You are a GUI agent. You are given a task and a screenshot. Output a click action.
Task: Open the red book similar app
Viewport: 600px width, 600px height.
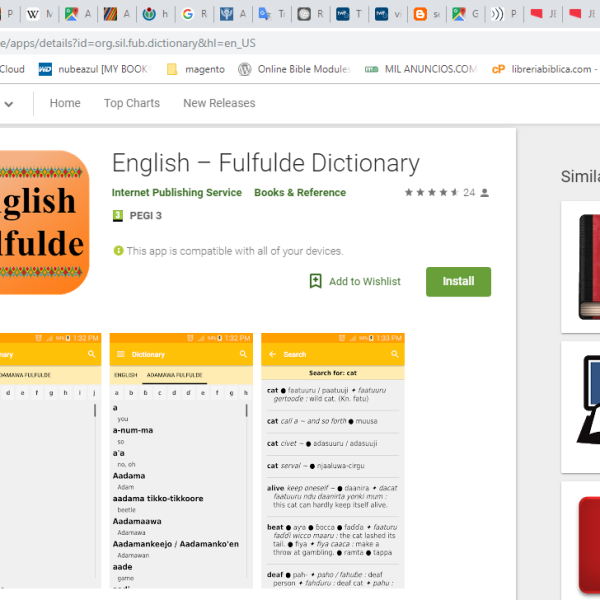[x=580, y=267]
